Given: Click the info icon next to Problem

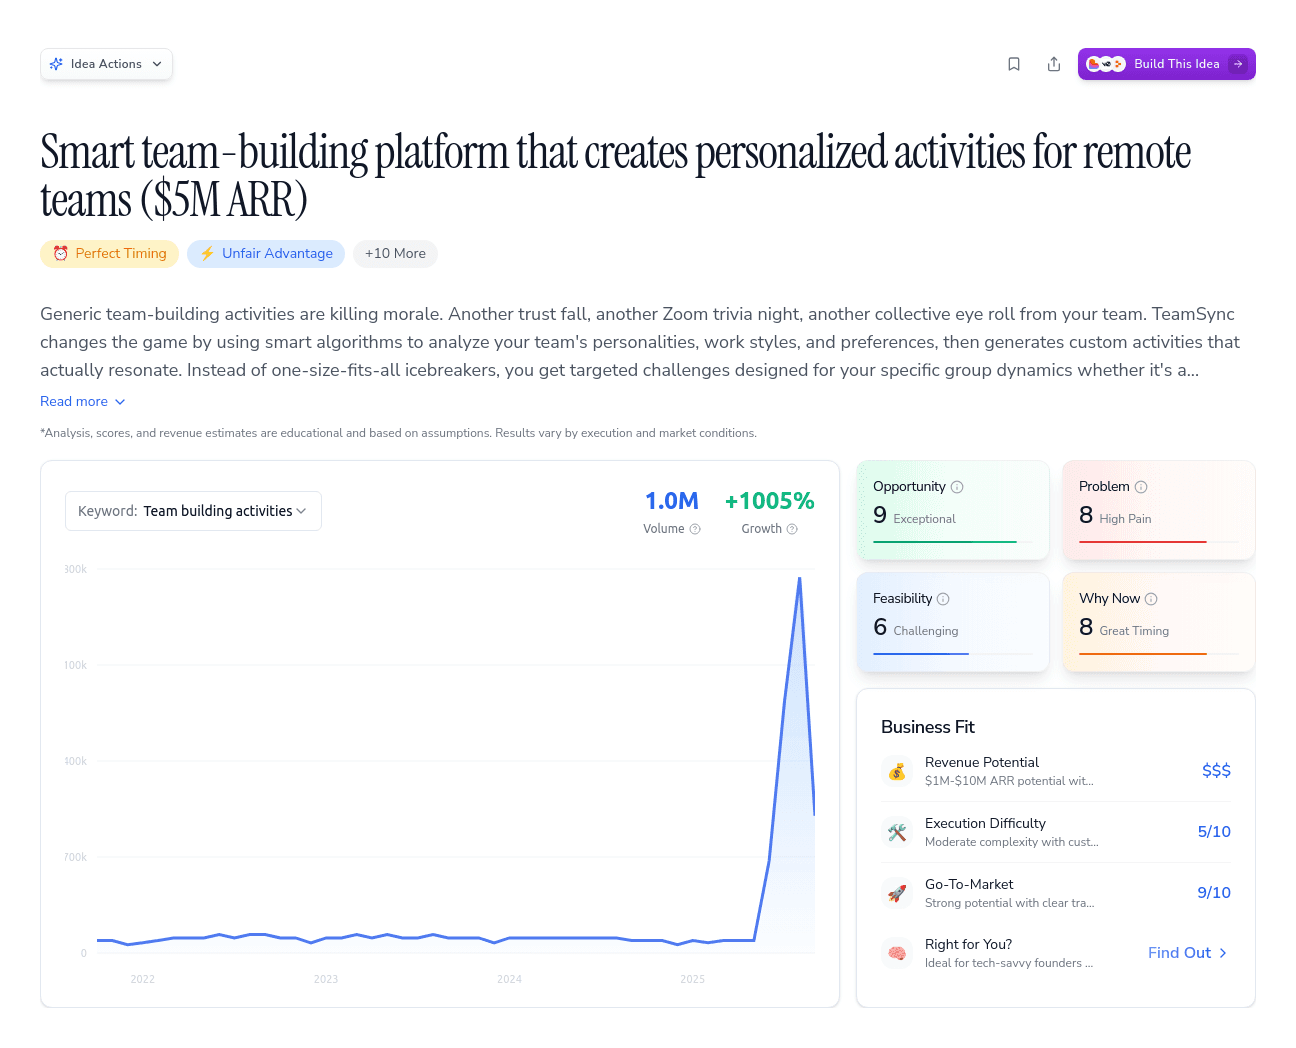Looking at the screenshot, I should tap(1139, 487).
